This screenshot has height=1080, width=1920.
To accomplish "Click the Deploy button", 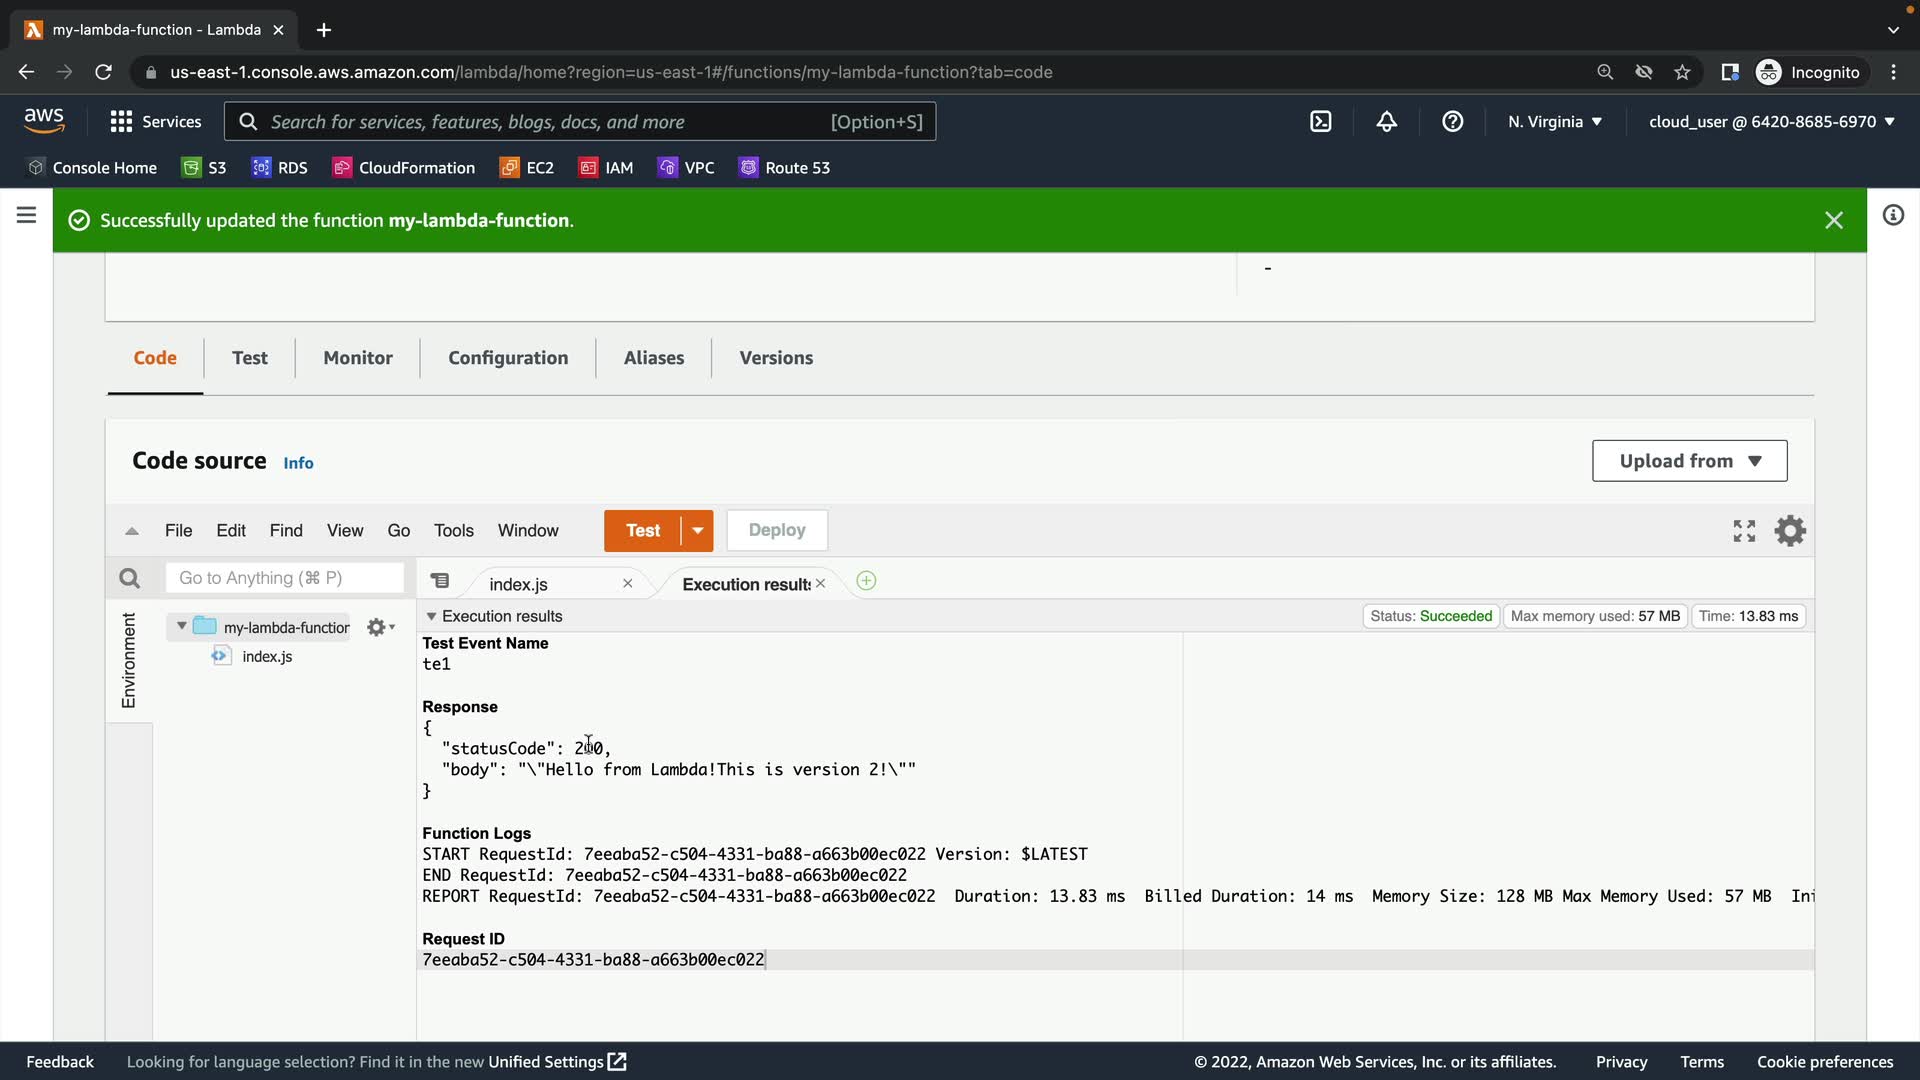I will click(776, 531).
